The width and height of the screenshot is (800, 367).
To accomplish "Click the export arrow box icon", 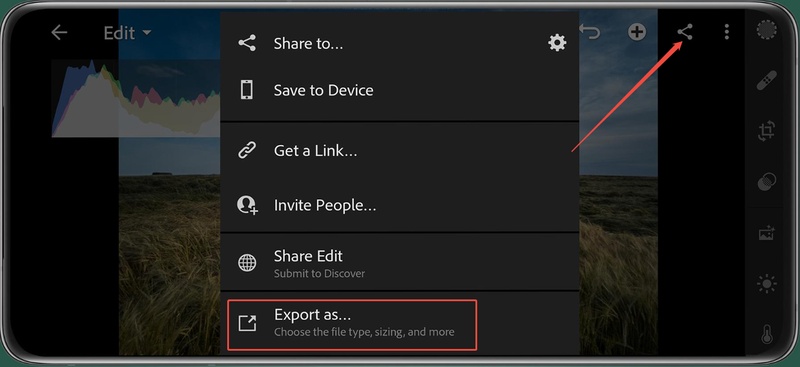I will click(x=247, y=323).
